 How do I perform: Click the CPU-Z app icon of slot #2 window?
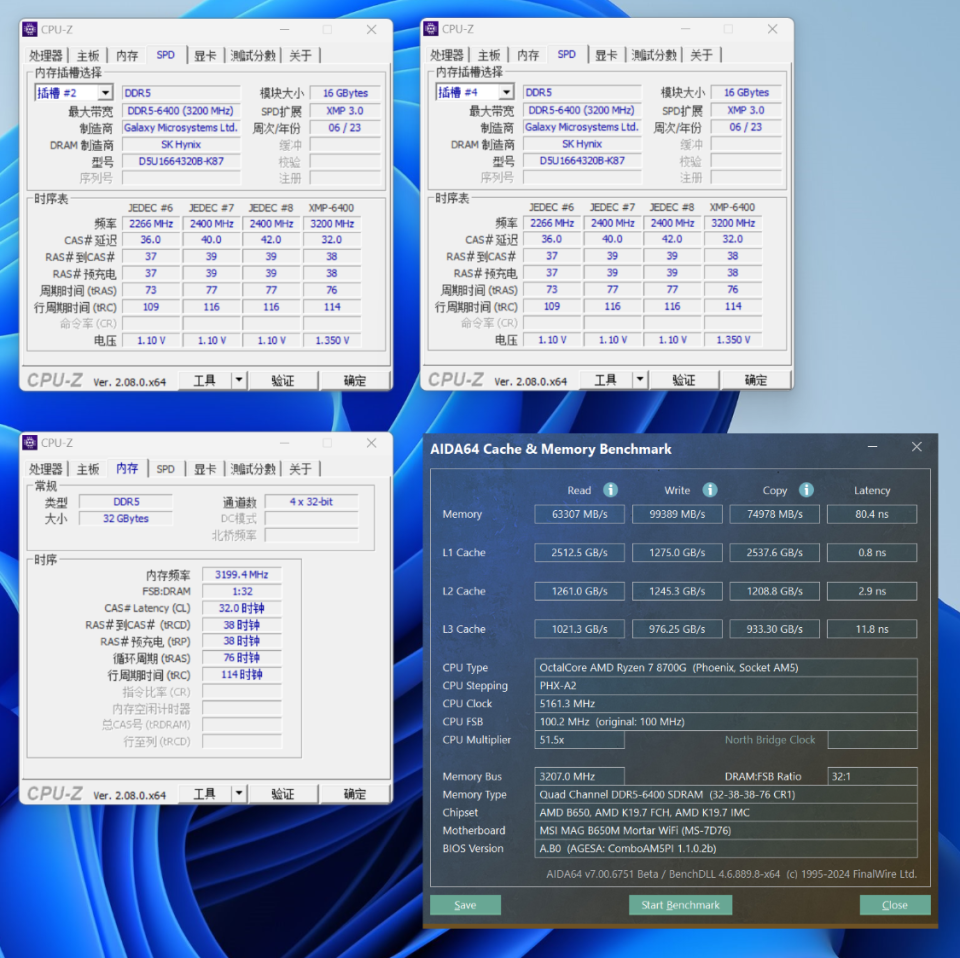tap(30, 29)
